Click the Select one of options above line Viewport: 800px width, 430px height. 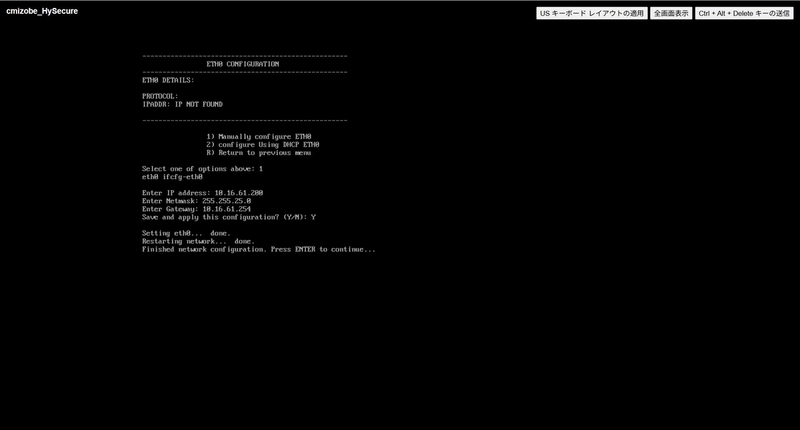(203, 169)
